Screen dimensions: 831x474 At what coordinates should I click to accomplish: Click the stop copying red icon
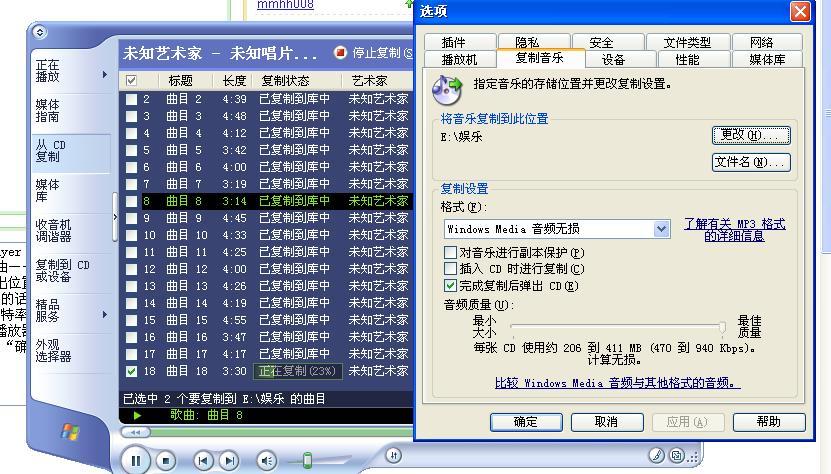click(x=340, y=52)
